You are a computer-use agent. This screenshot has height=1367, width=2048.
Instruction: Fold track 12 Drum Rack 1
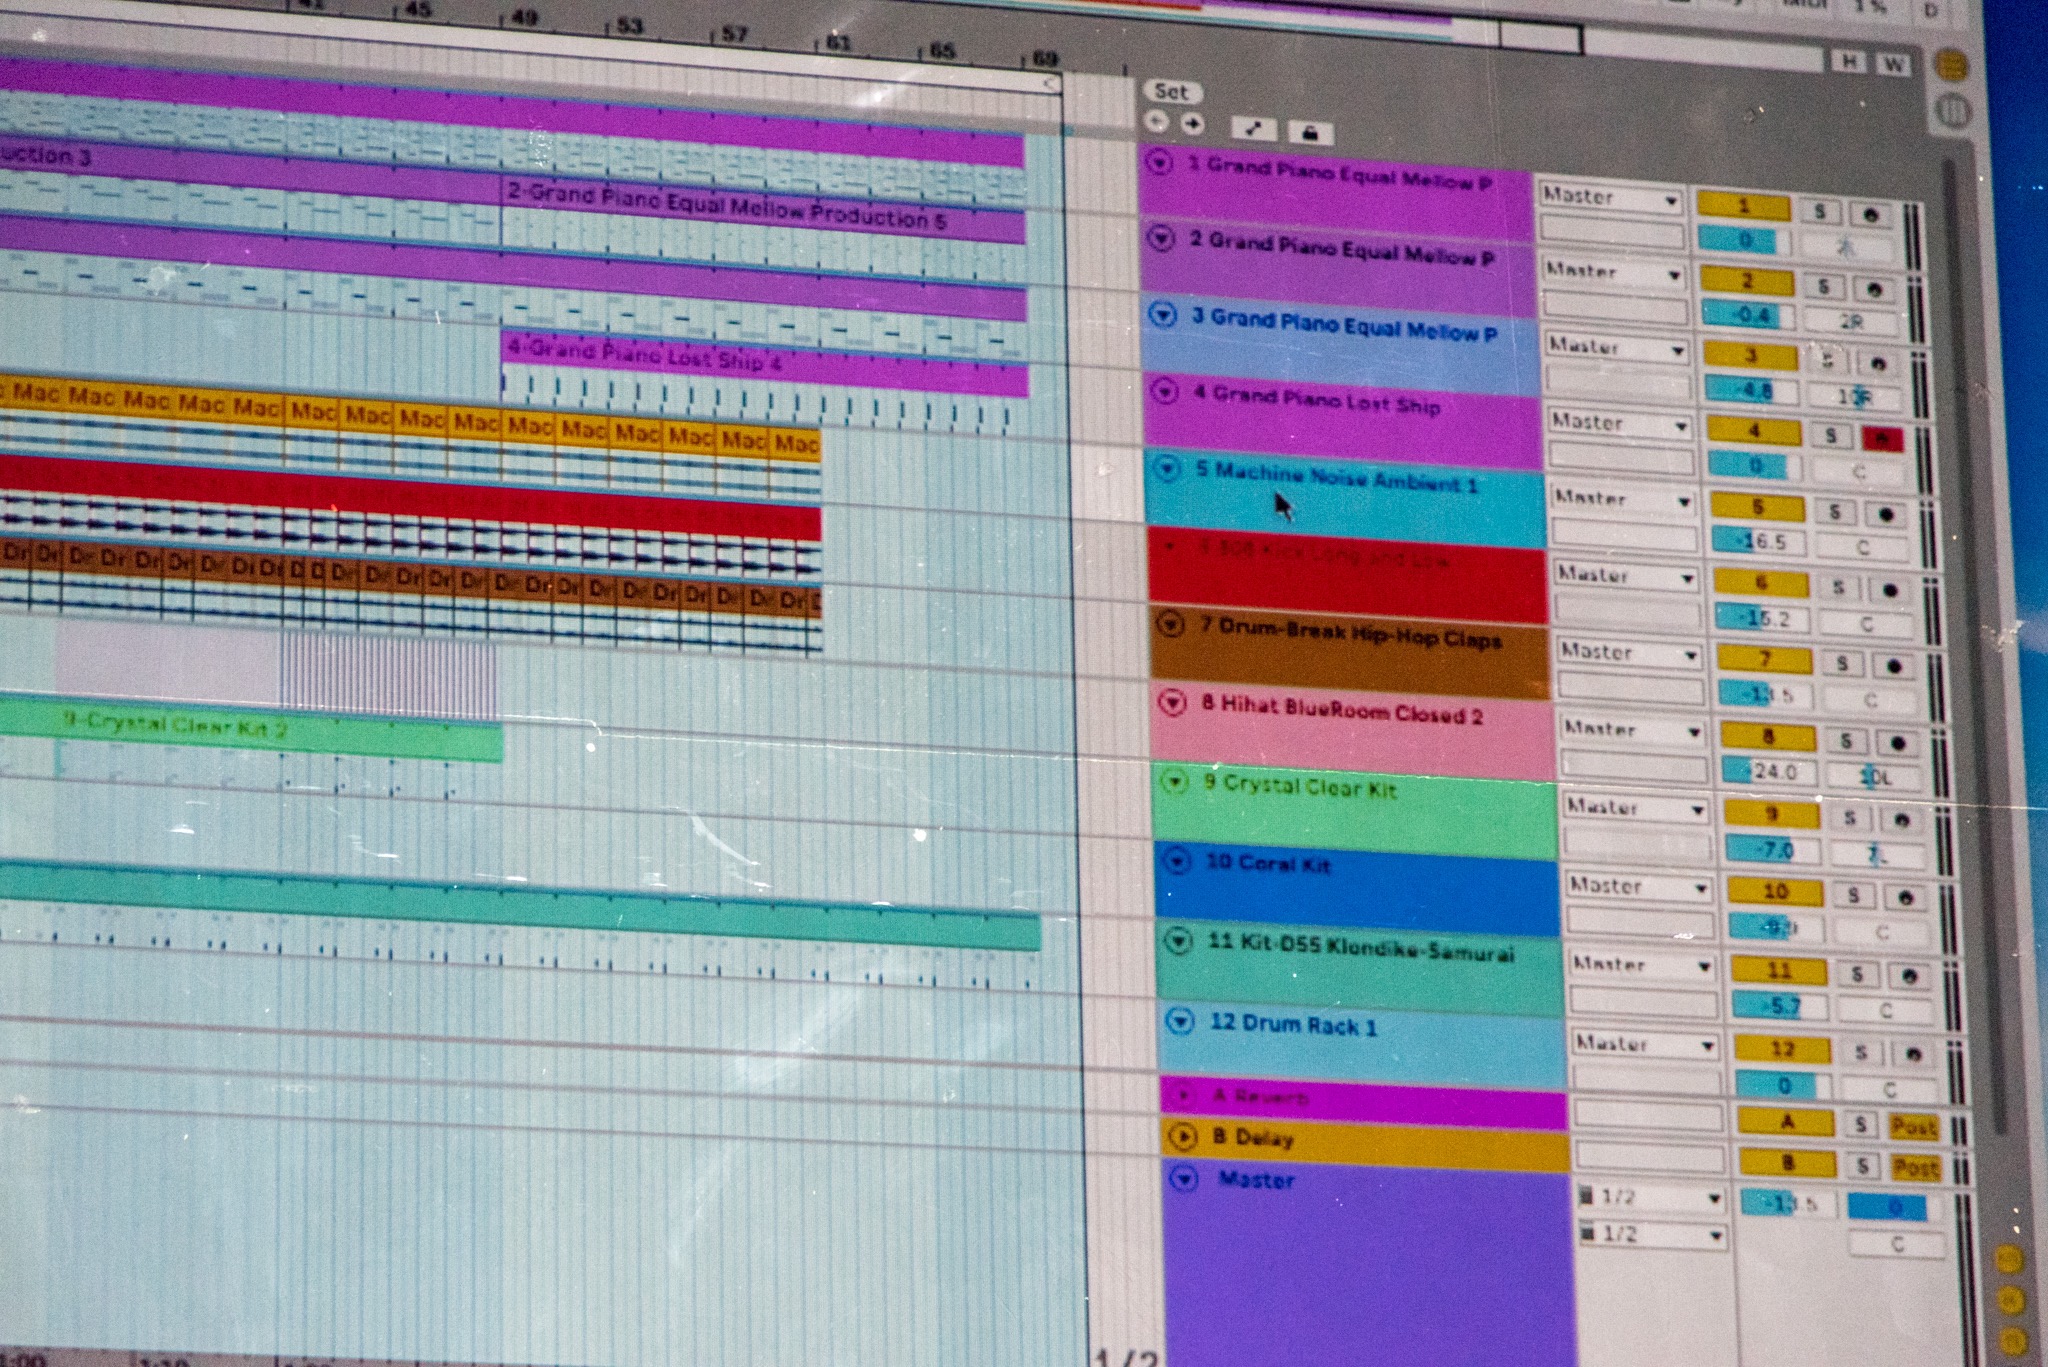coord(1182,1021)
